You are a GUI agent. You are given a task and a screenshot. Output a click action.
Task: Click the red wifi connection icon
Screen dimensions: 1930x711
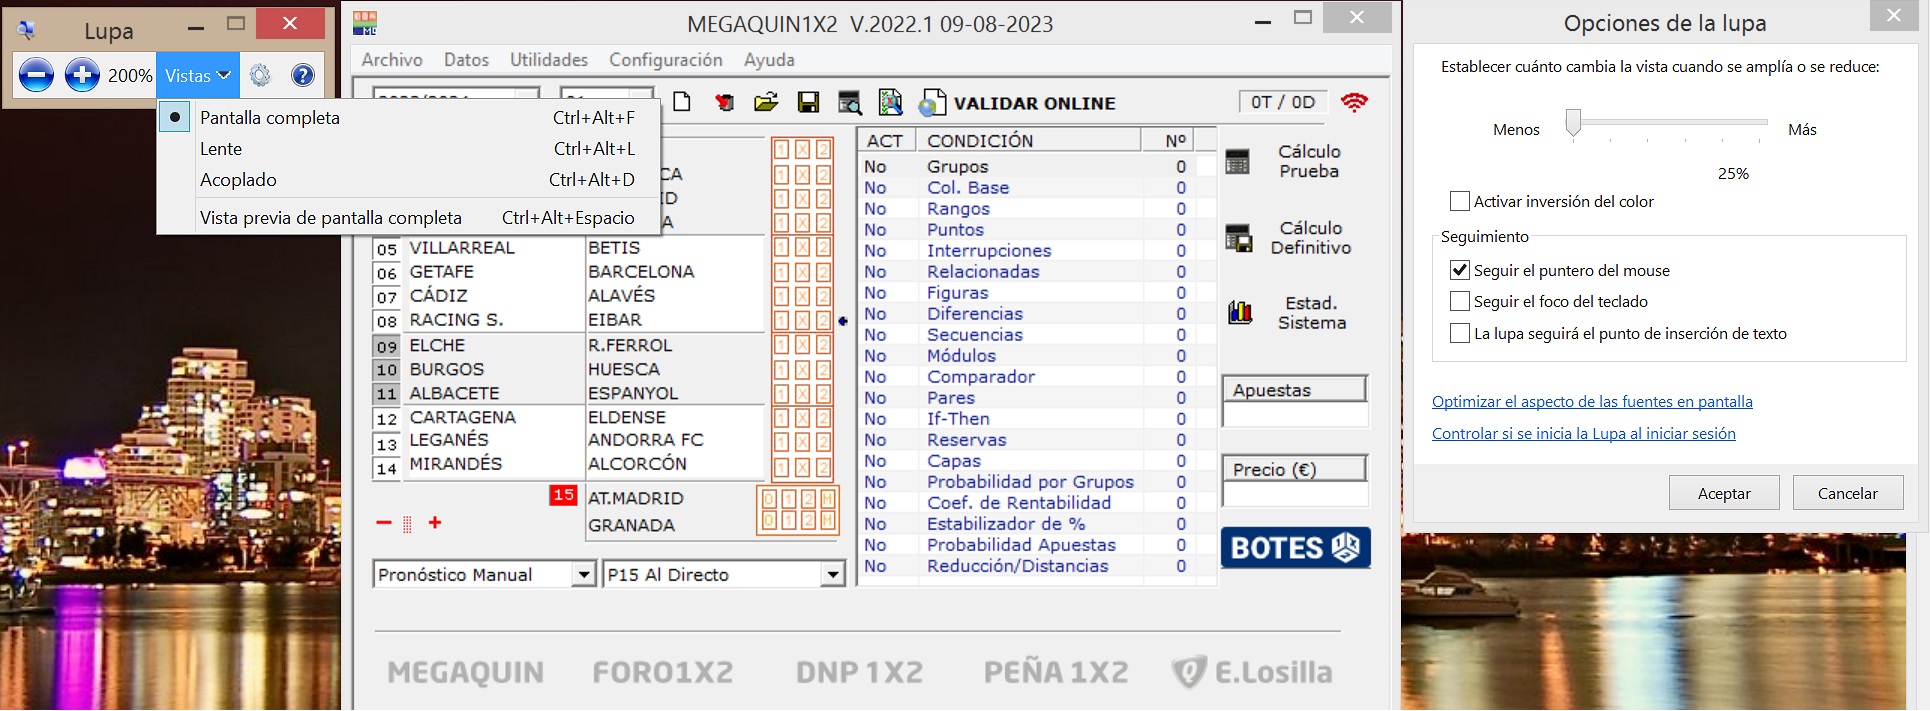click(1354, 102)
